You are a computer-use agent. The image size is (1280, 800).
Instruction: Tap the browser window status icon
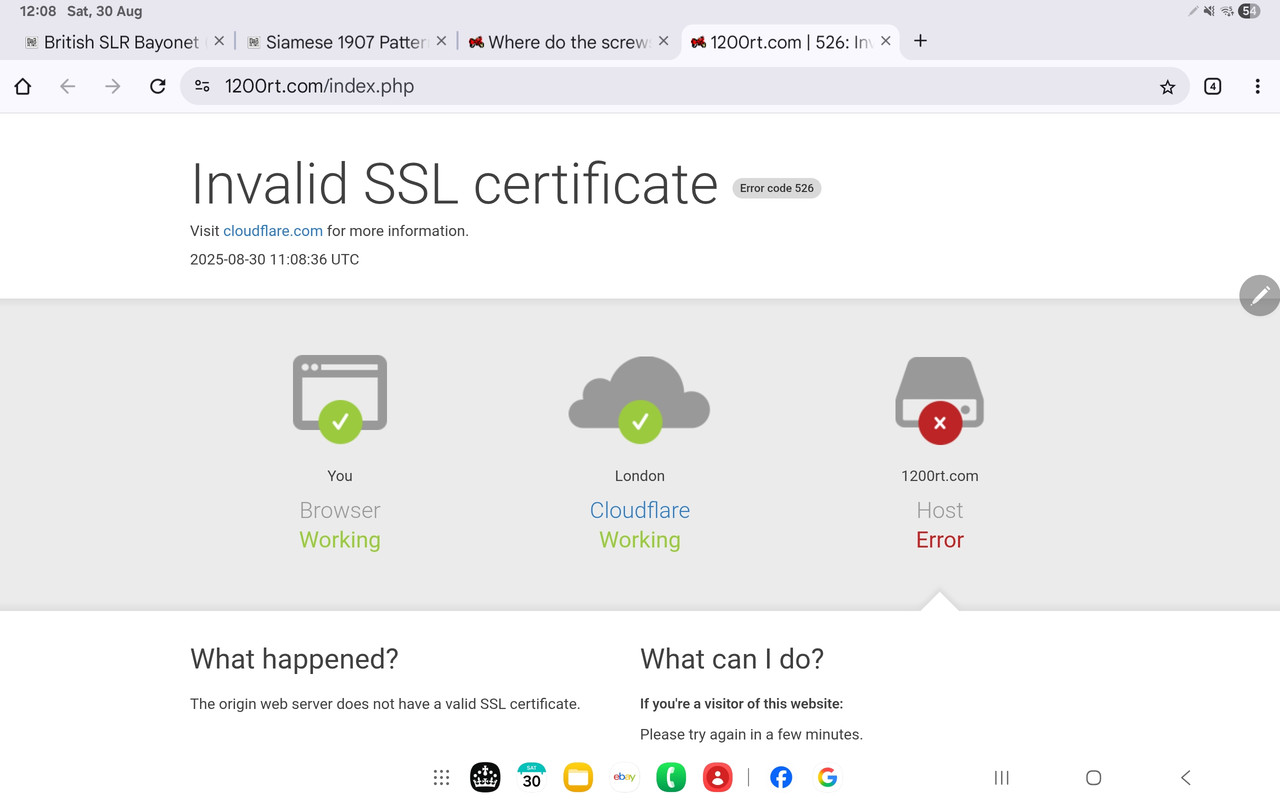click(340, 398)
